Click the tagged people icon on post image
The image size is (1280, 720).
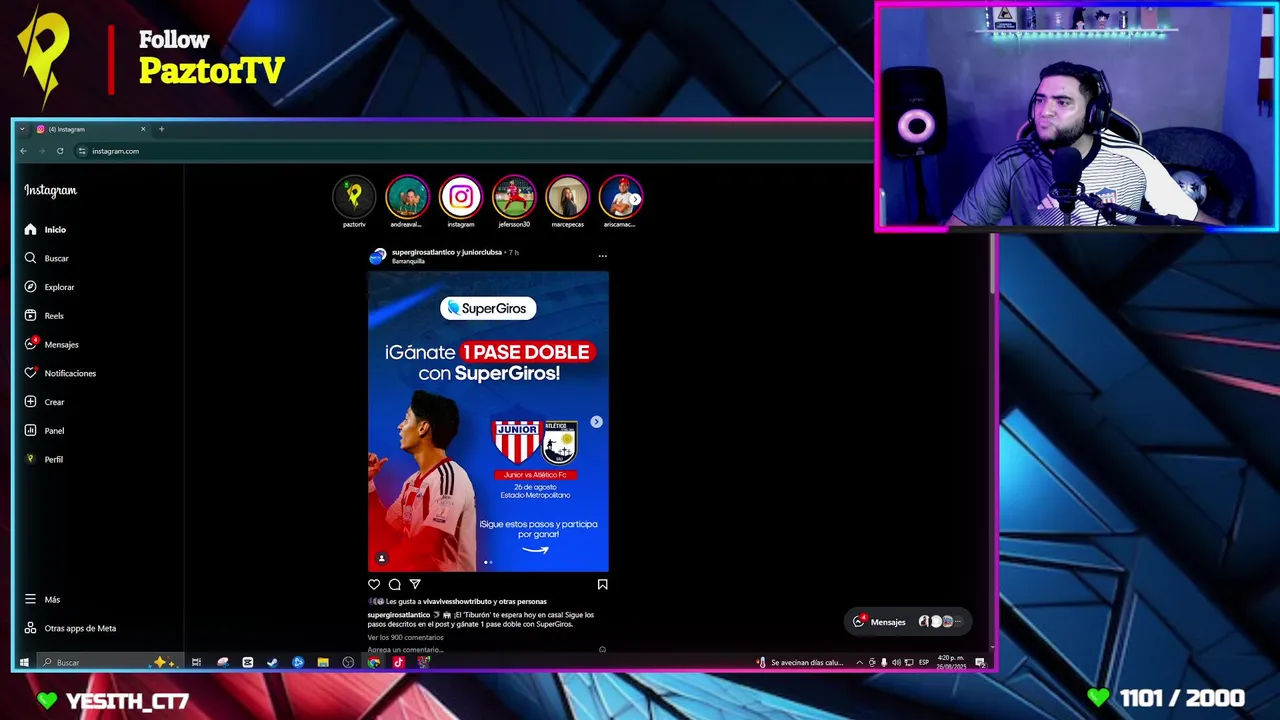tap(381, 558)
